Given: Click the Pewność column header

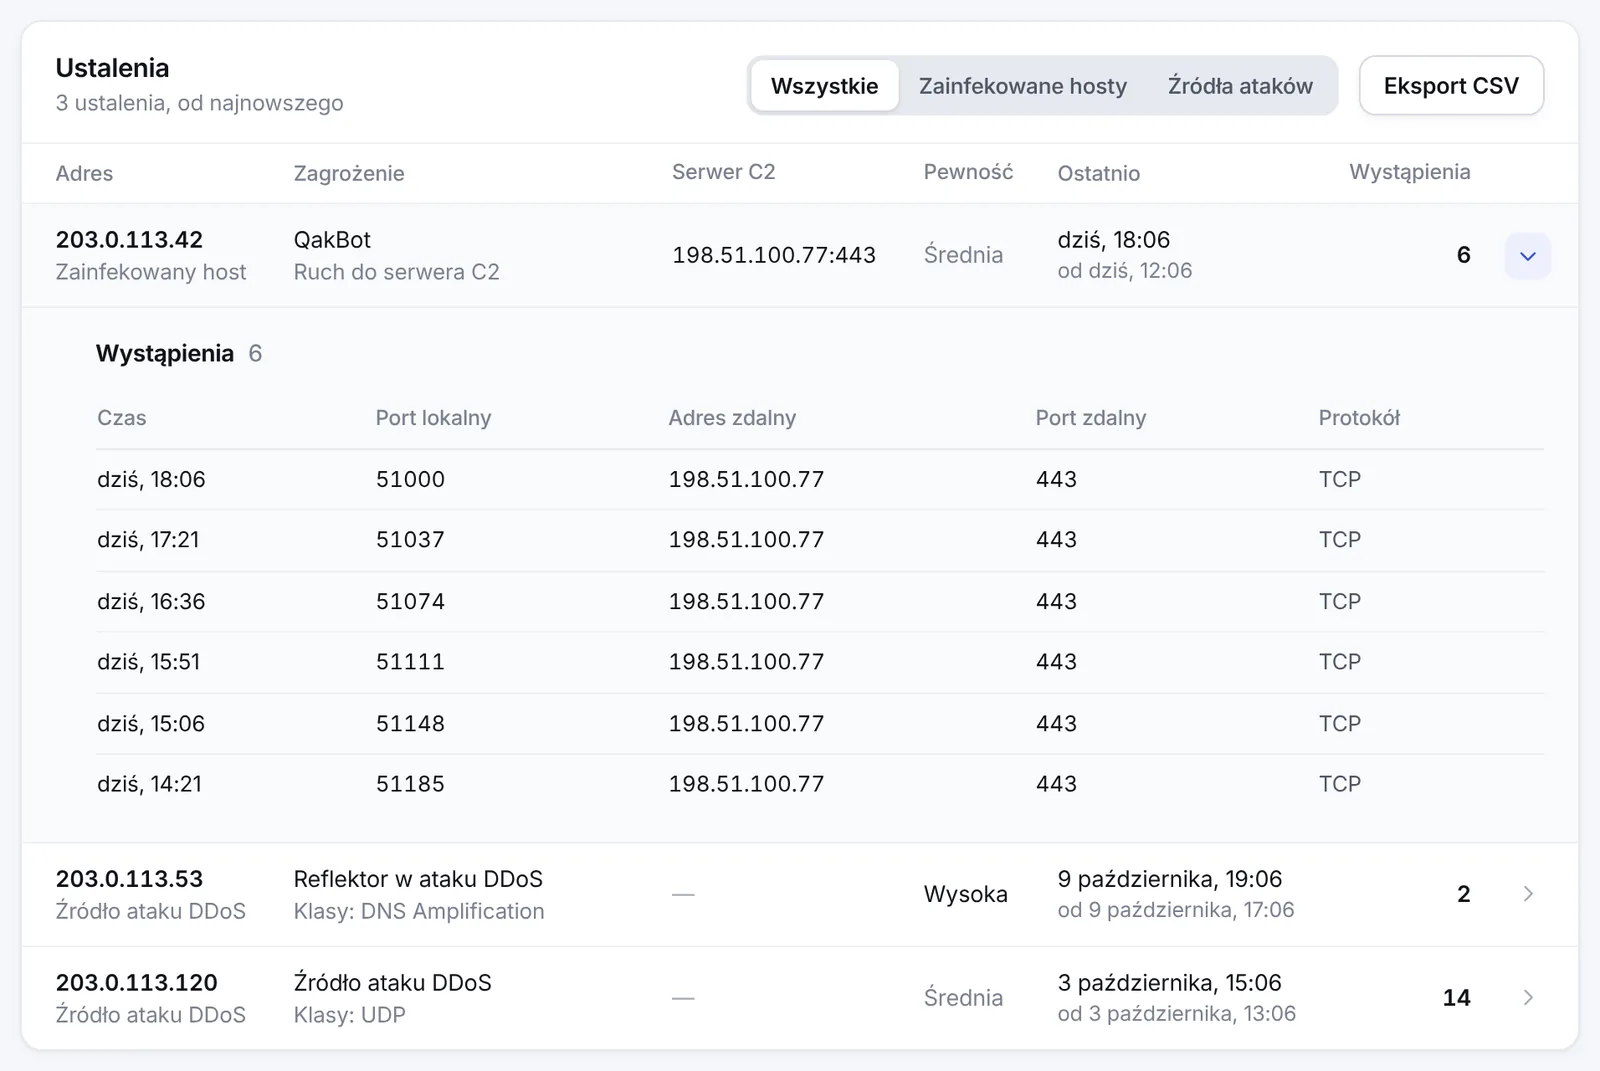Looking at the screenshot, I should (968, 172).
